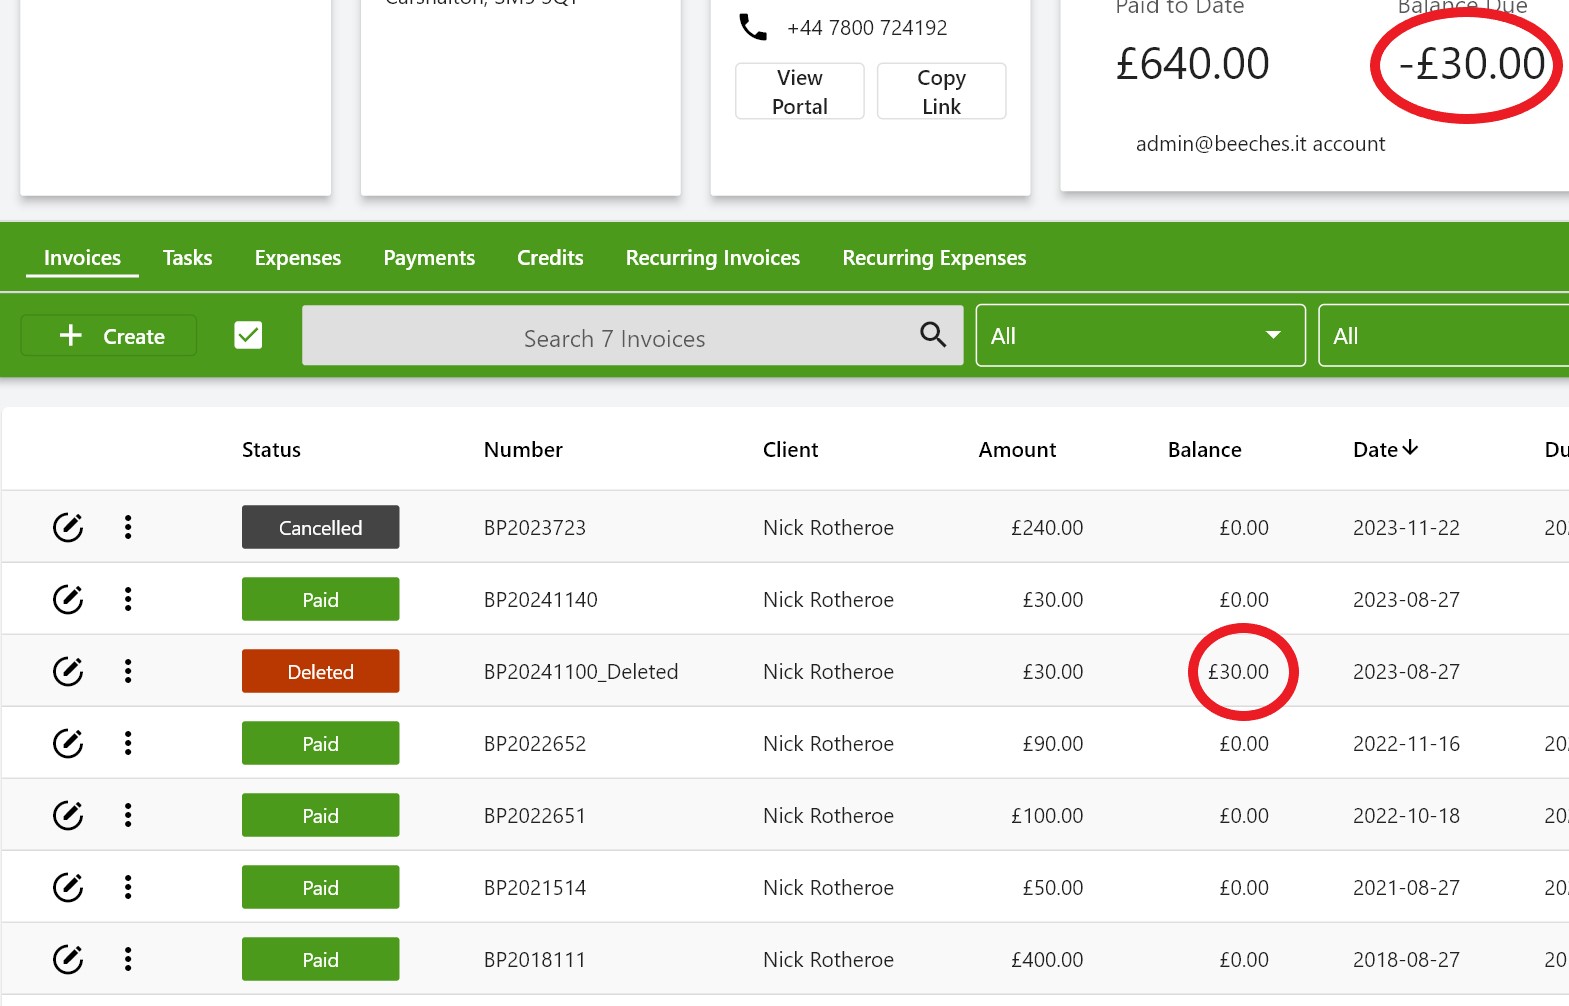The width and height of the screenshot is (1569, 1006).
Task: Click the Create invoice button
Action: click(x=109, y=335)
